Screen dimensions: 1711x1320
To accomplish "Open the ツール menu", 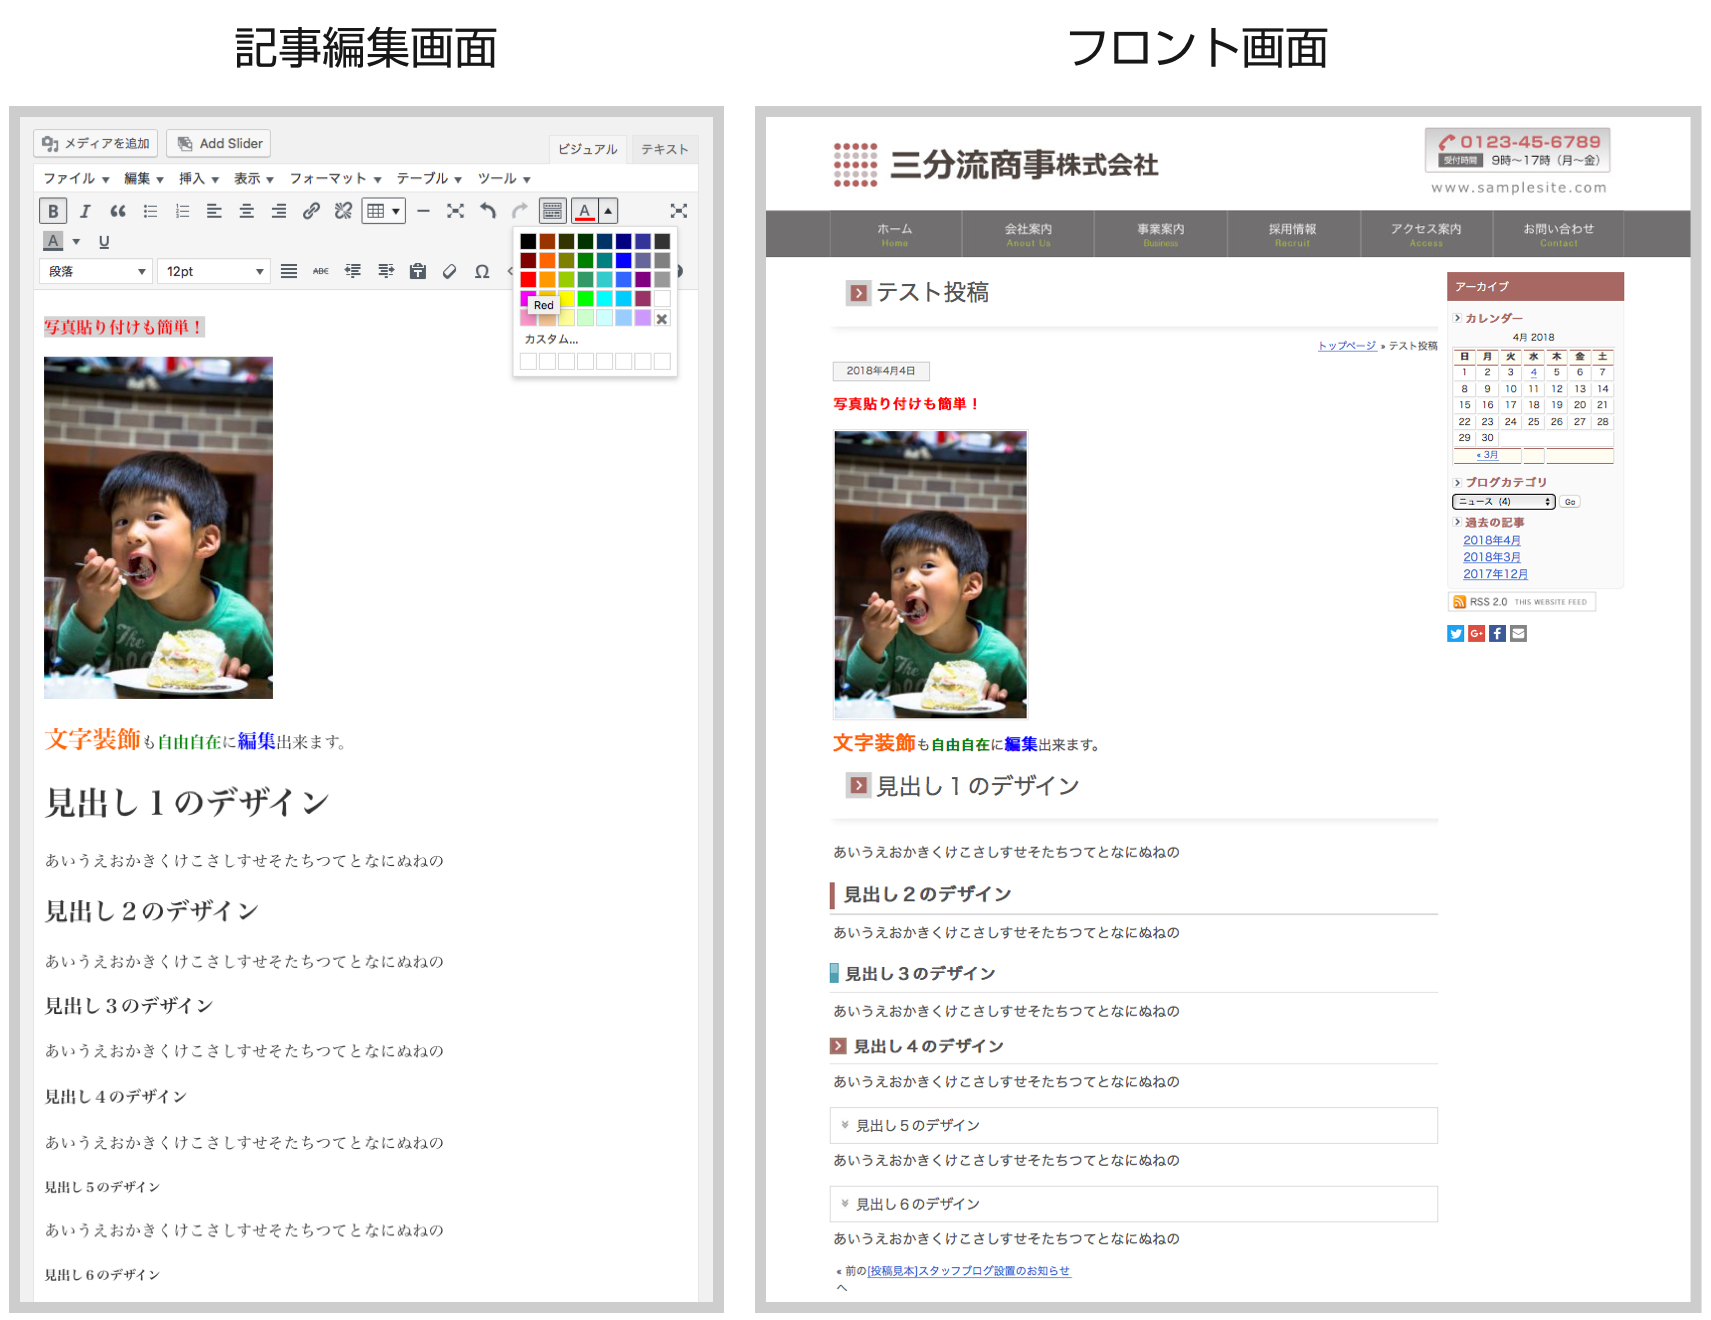I will click(504, 178).
